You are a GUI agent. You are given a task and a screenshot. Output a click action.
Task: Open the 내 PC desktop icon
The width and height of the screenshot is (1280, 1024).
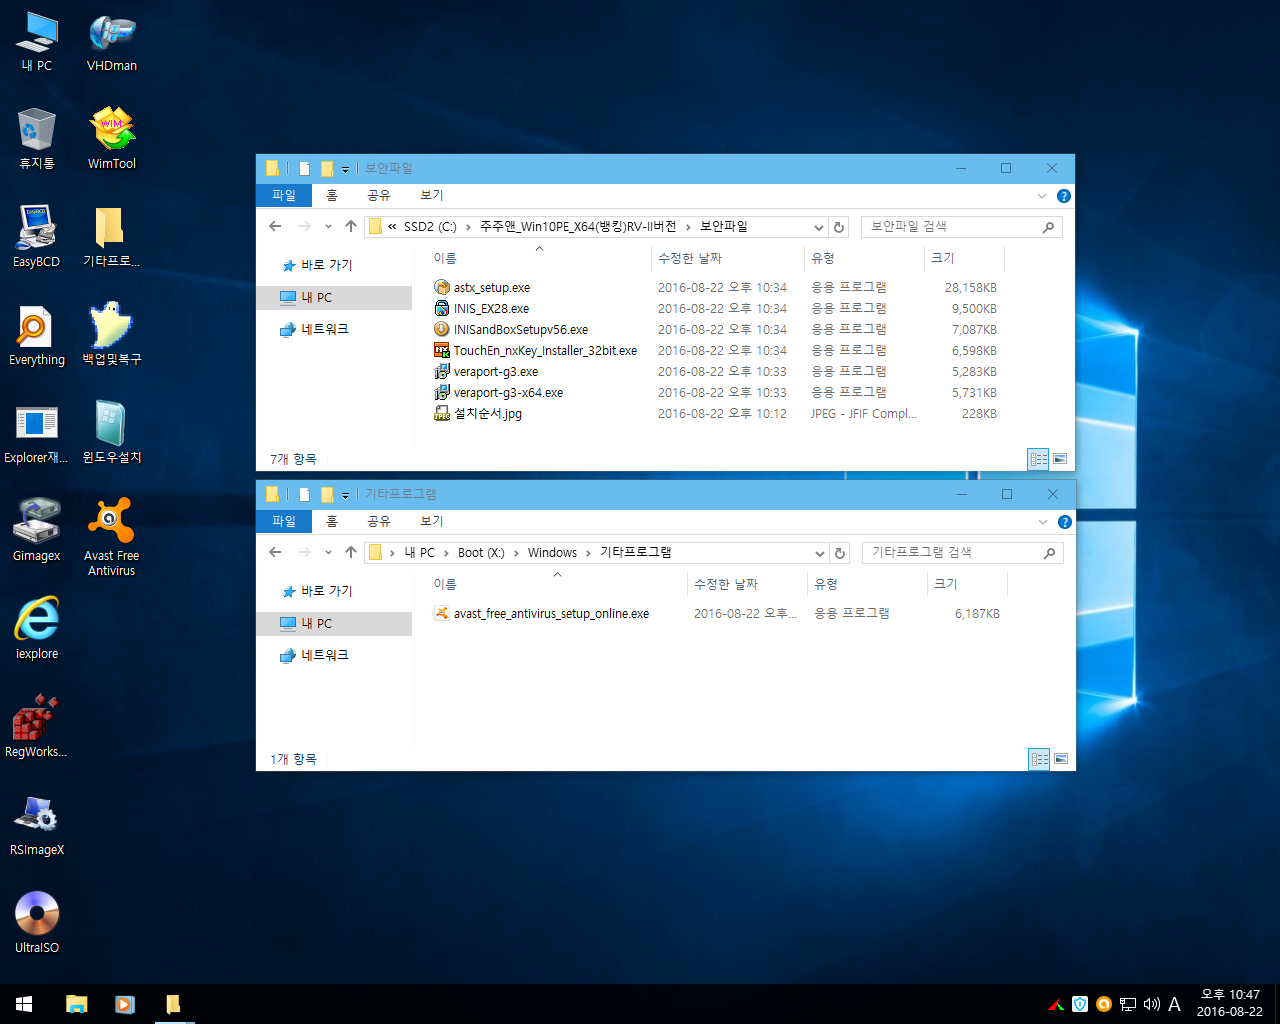[37, 42]
